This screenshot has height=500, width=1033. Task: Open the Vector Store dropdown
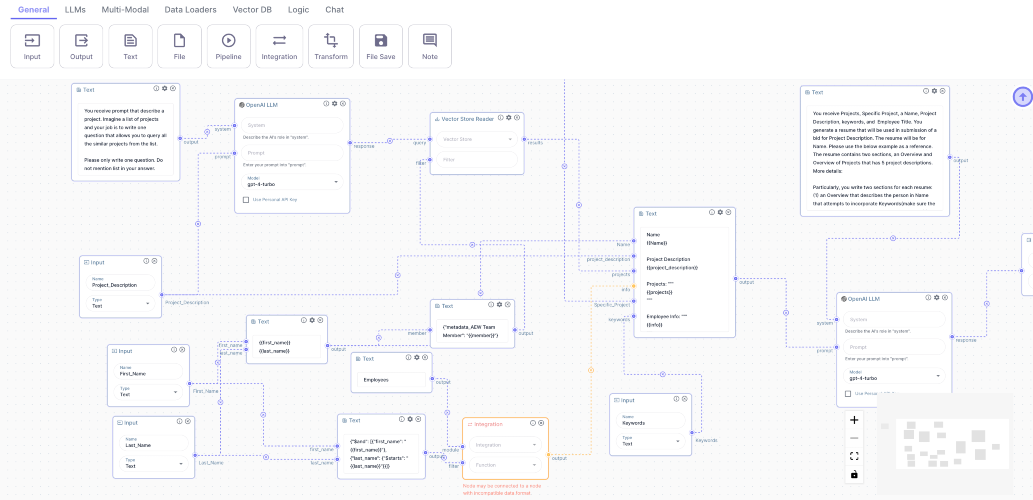(x=477, y=139)
